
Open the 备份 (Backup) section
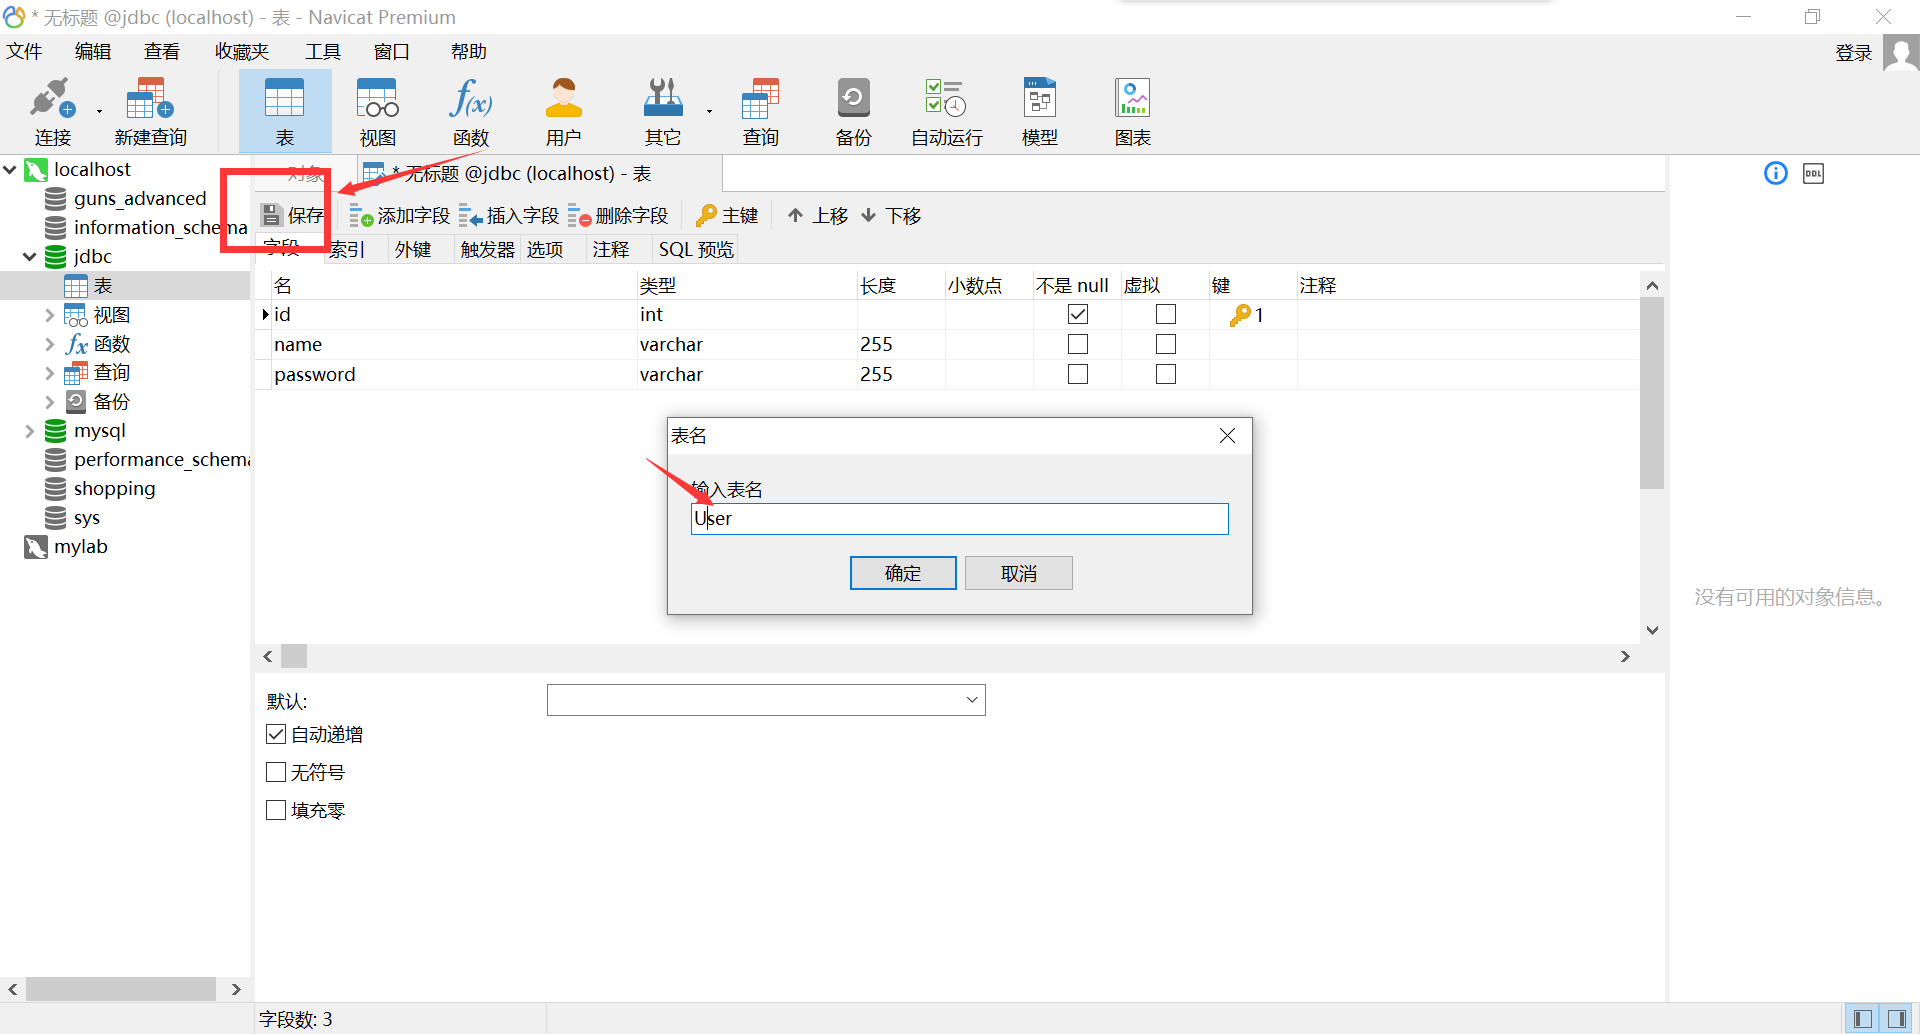853,110
